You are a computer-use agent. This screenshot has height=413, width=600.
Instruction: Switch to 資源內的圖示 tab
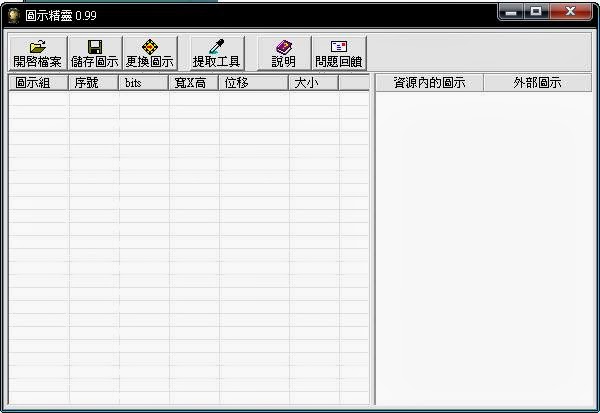pyautogui.click(x=430, y=83)
